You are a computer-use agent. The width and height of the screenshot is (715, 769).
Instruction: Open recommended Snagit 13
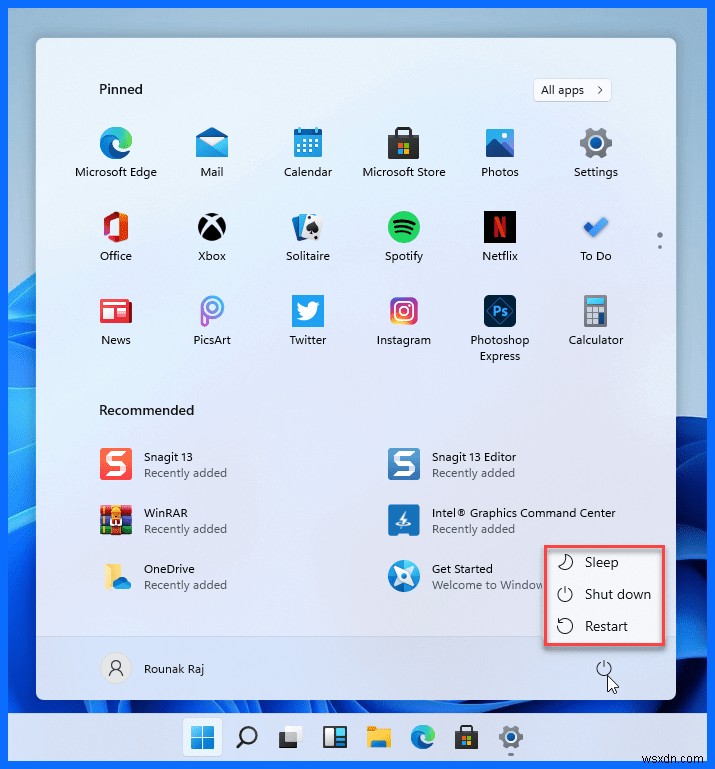[x=163, y=464]
